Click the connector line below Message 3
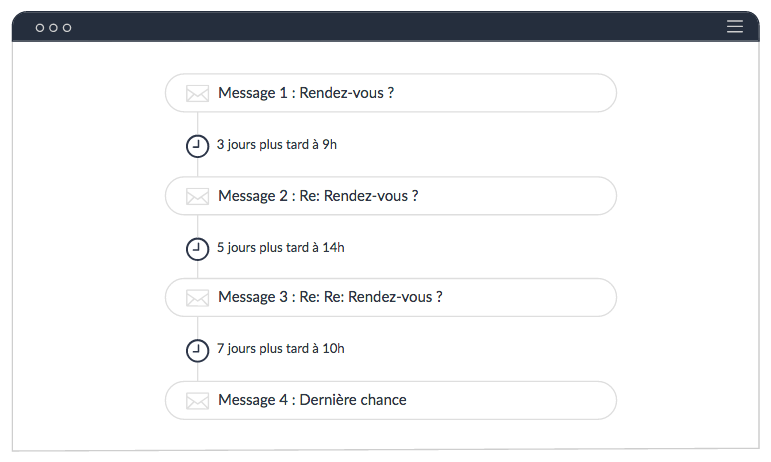The height and width of the screenshot is (462, 771). pos(198,326)
